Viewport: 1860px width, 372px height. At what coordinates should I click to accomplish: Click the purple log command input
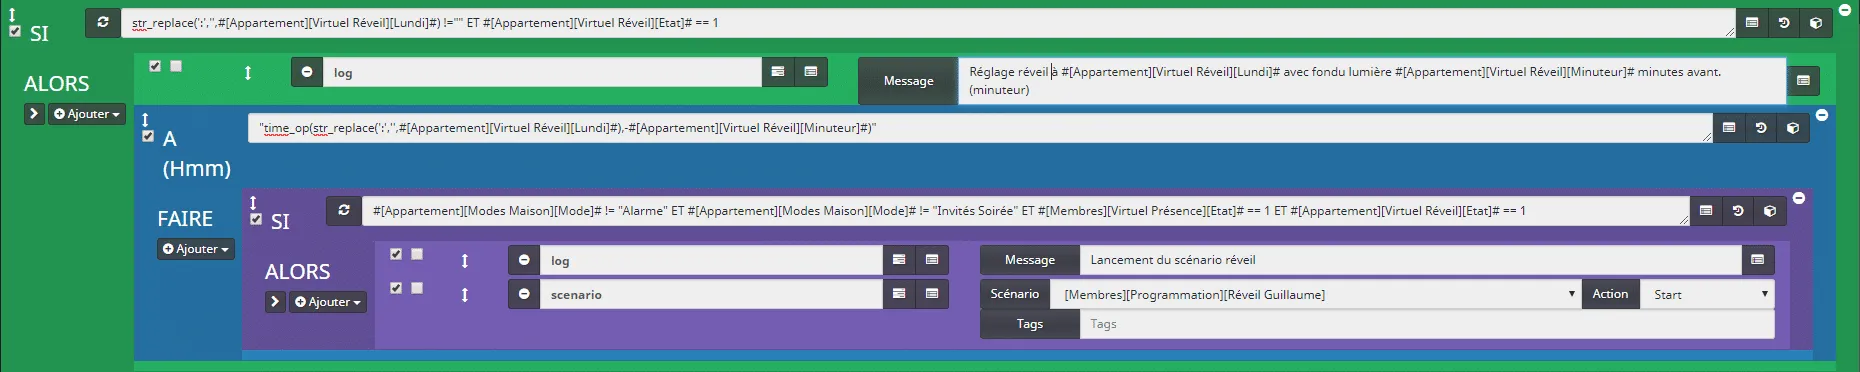(x=711, y=260)
